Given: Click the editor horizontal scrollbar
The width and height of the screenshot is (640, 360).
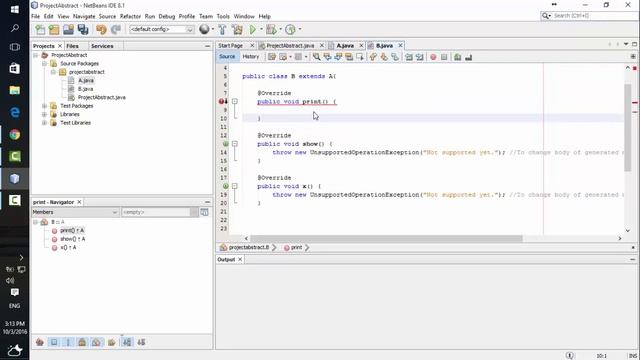Looking at the screenshot, I should [386, 238].
